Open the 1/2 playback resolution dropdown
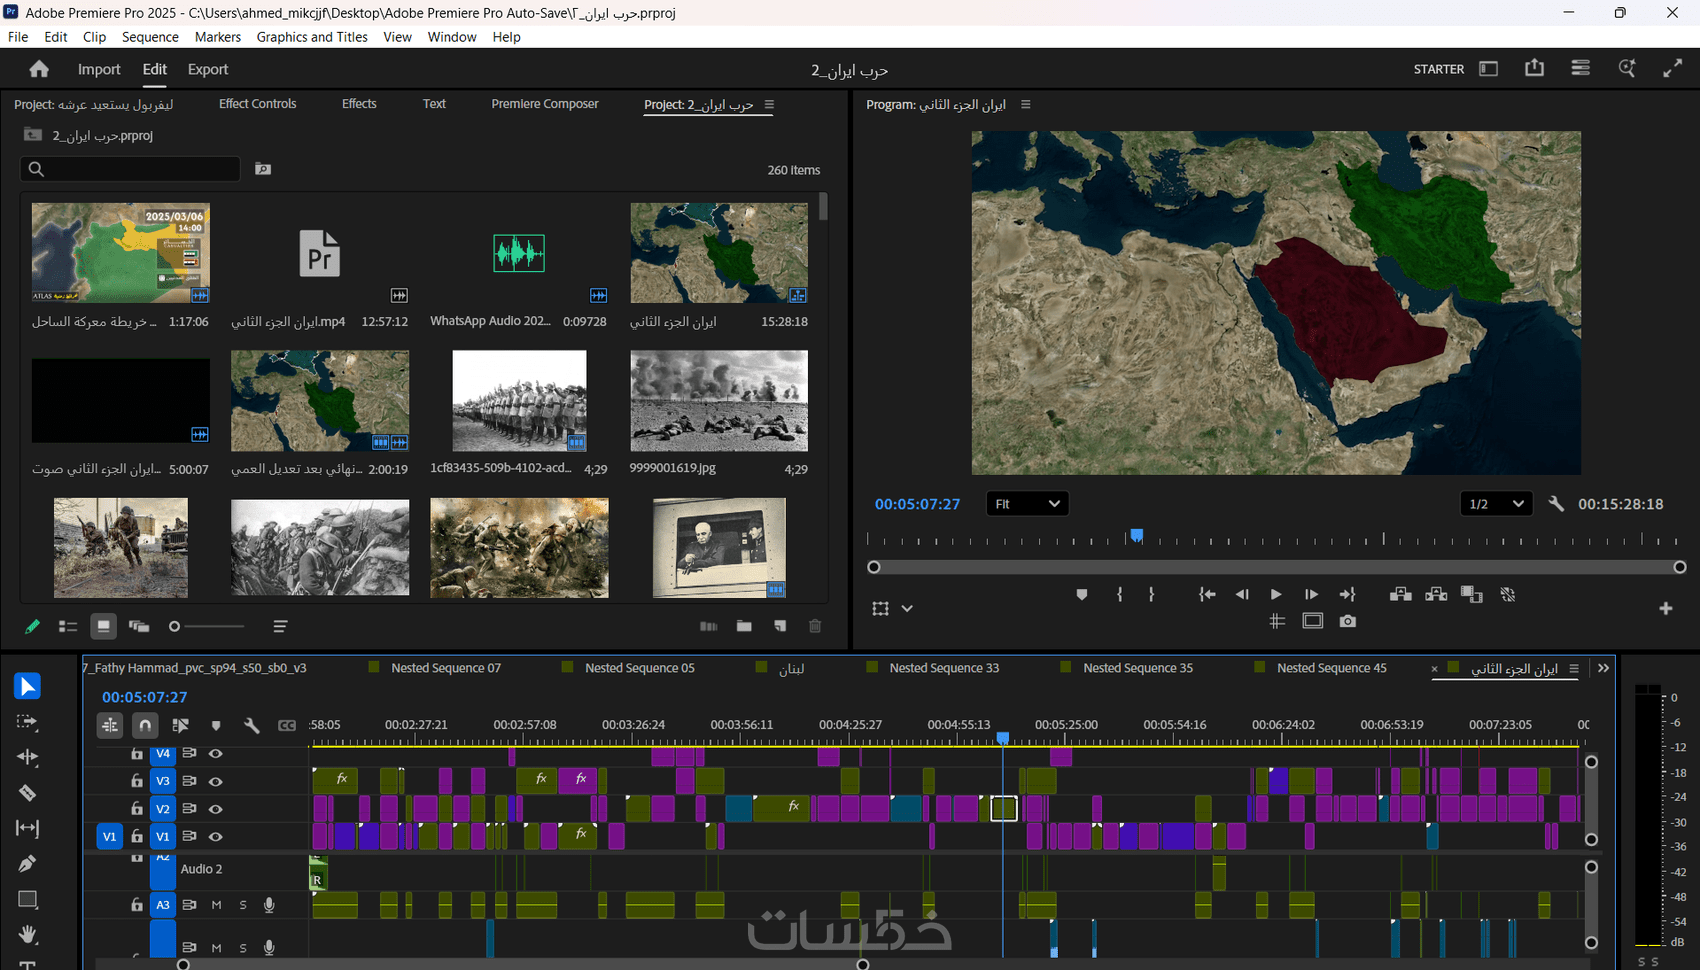The height and width of the screenshot is (970, 1700). tap(1495, 504)
